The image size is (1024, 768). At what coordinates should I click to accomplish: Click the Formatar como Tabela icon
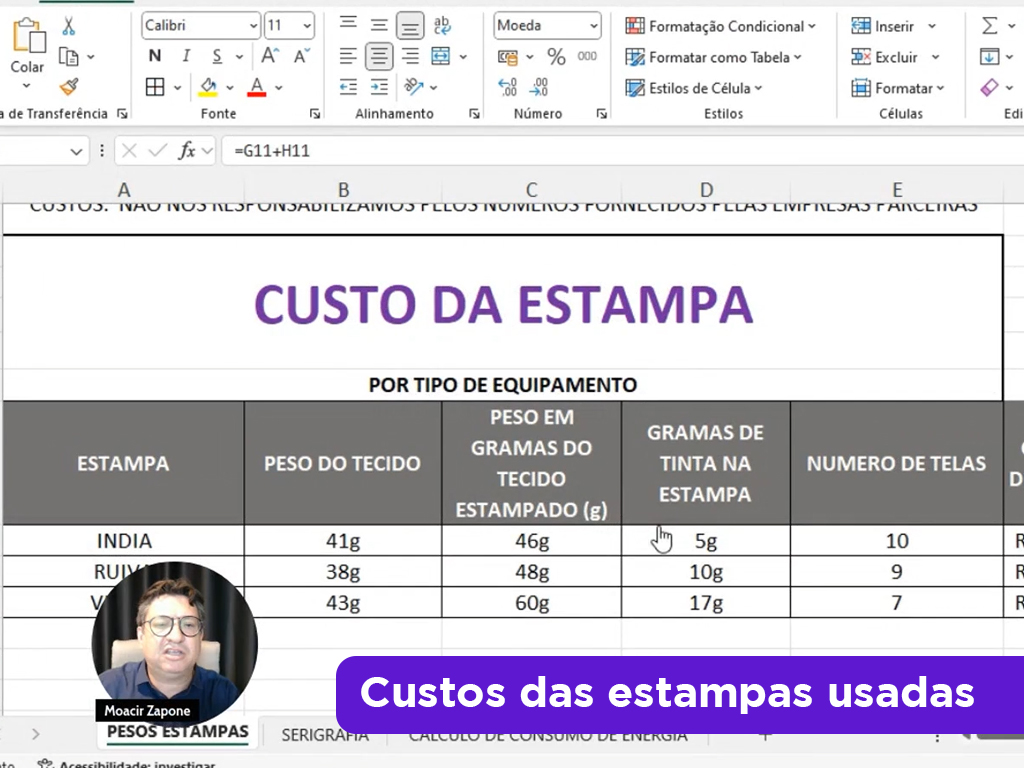636,57
